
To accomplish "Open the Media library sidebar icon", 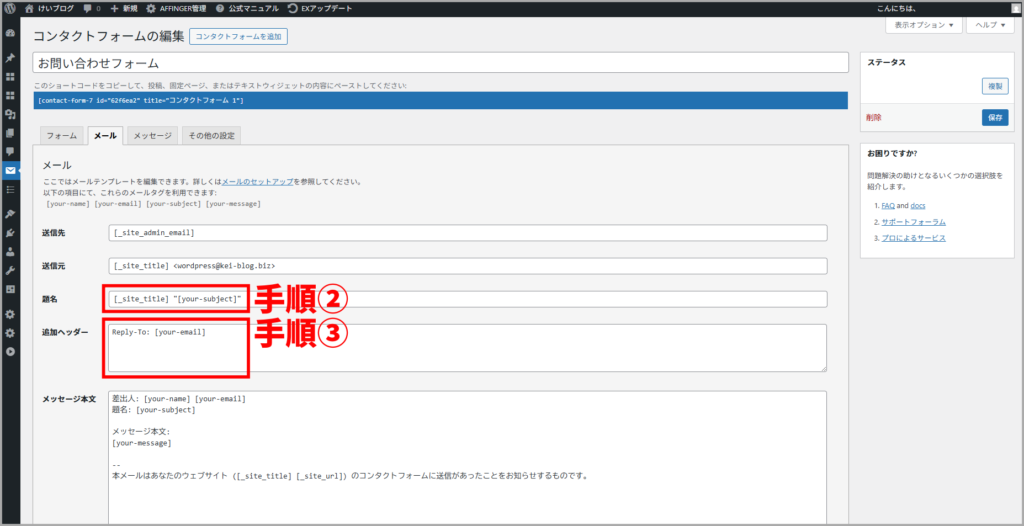I will tap(10, 114).
